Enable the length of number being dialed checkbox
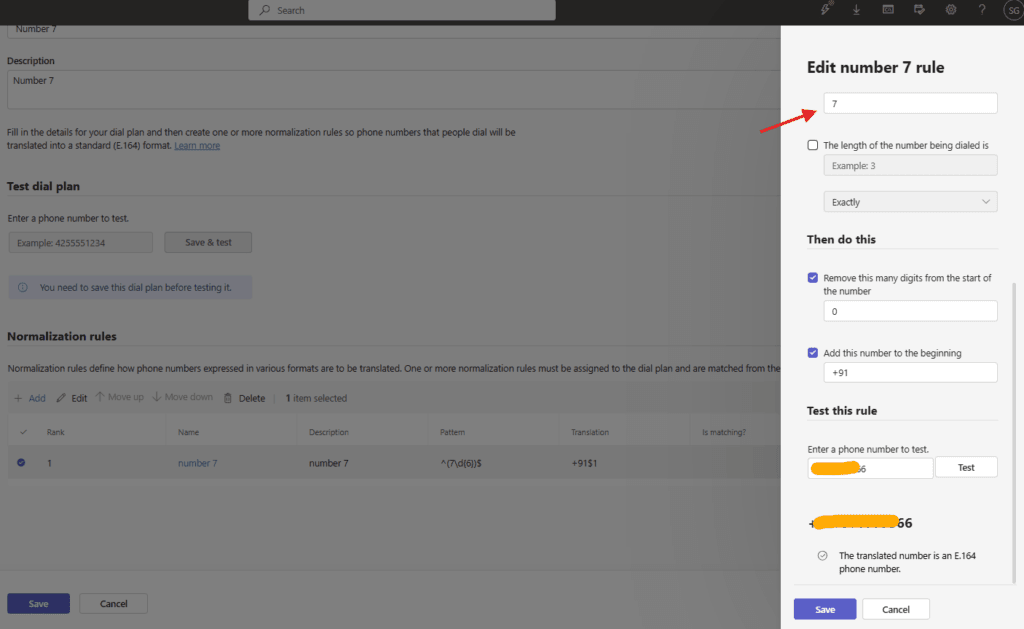 (x=813, y=145)
